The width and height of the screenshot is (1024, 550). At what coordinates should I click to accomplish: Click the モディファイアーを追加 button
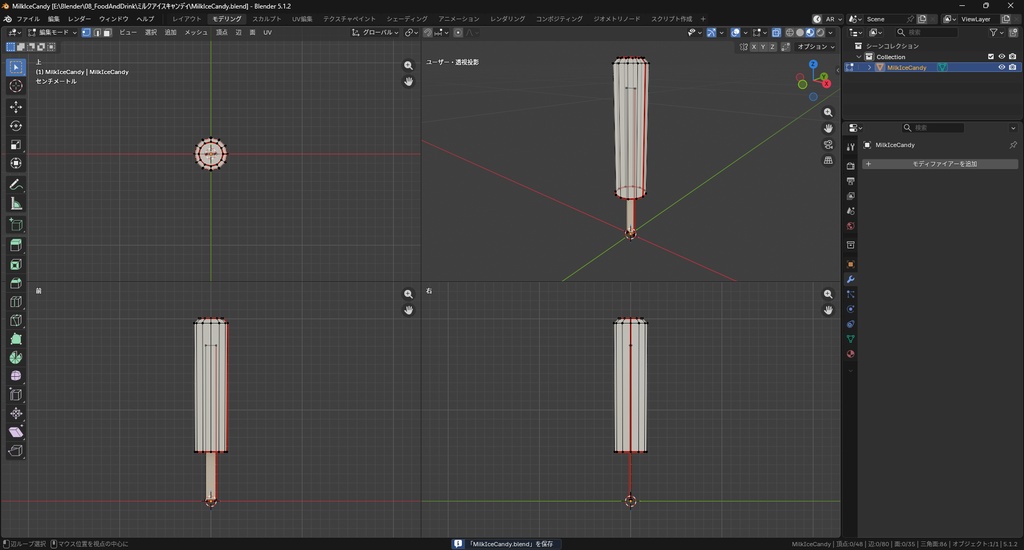(x=940, y=164)
